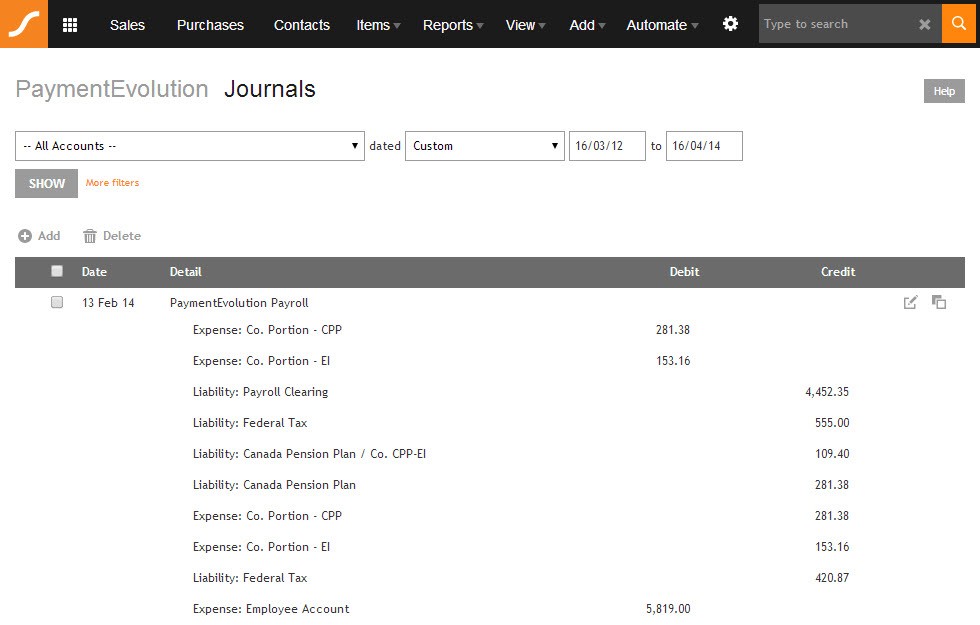Screen dimensions: 980x625
Task: Click the credit amount 555.00
Action: pos(832,422)
